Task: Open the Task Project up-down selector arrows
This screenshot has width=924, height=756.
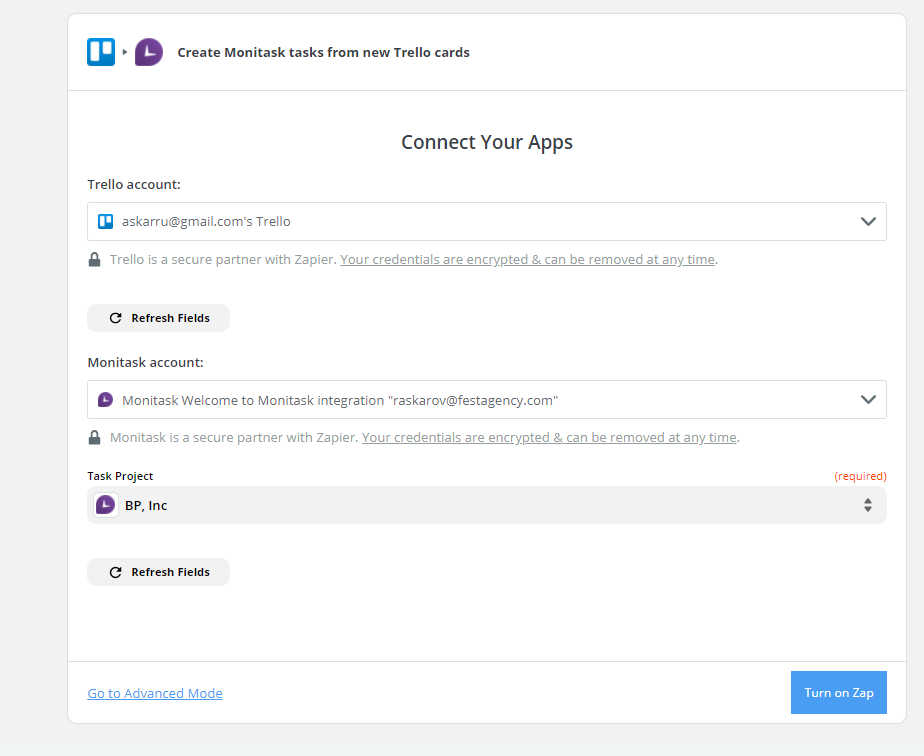Action: pos(867,506)
